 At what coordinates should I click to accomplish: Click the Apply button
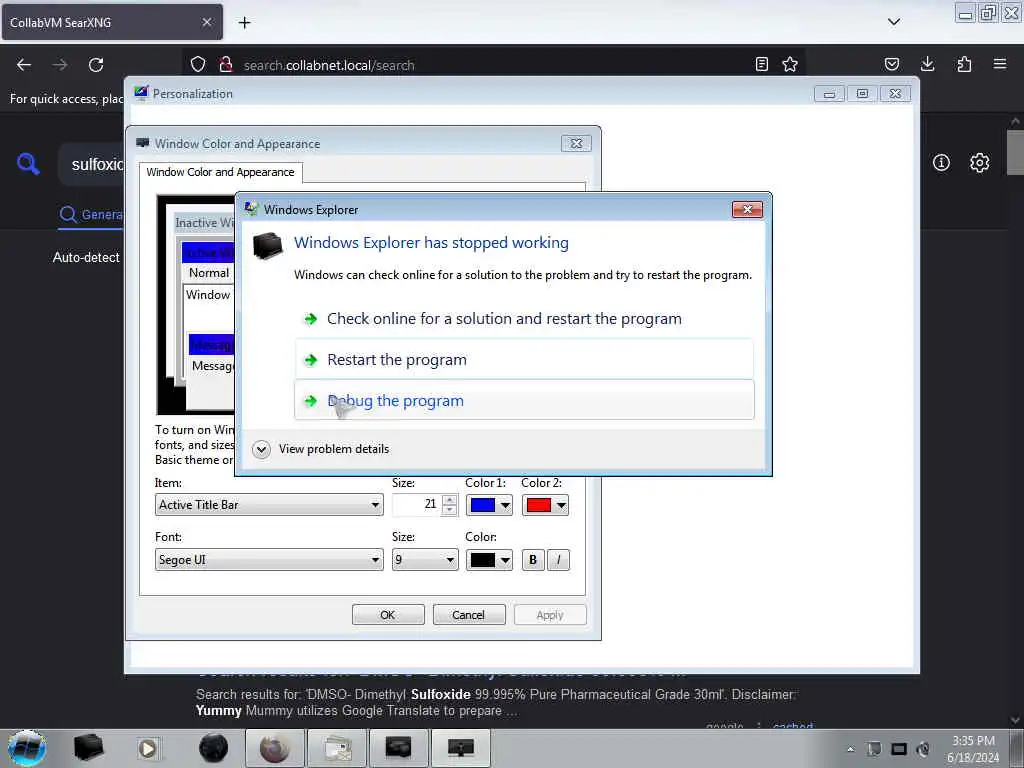coord(550,615)
